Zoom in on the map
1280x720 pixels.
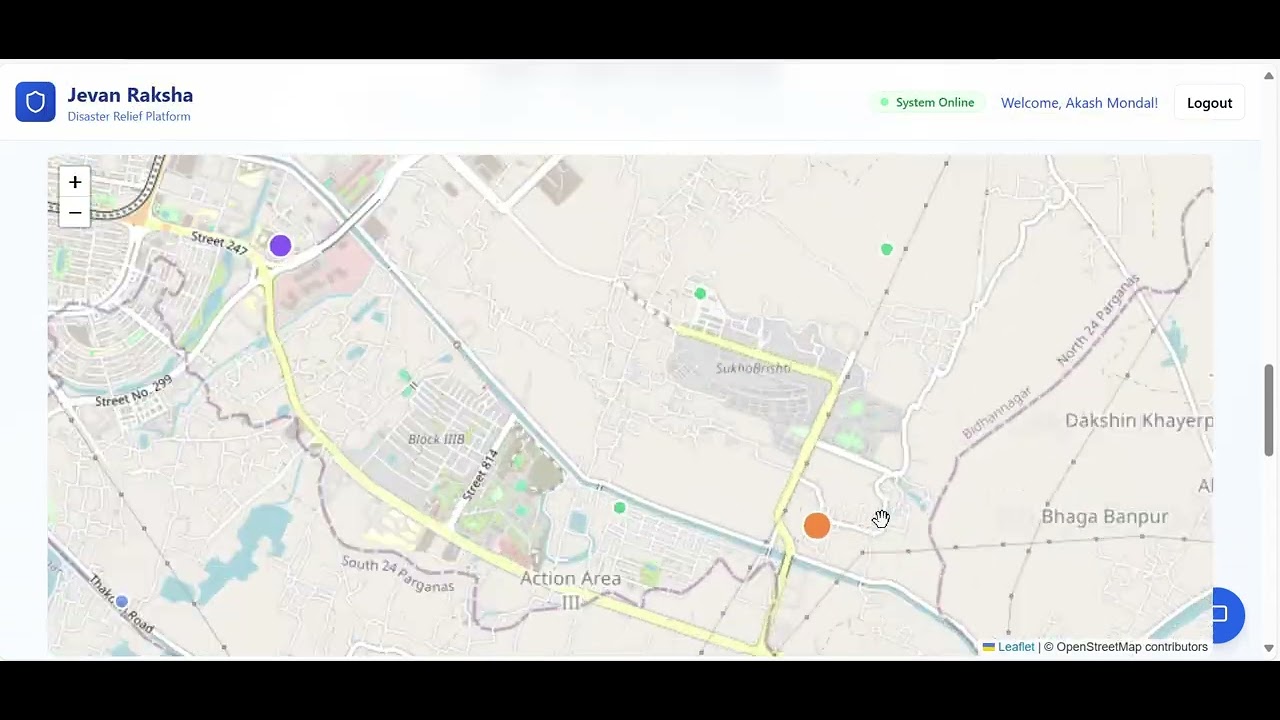[x=75, y=182]
